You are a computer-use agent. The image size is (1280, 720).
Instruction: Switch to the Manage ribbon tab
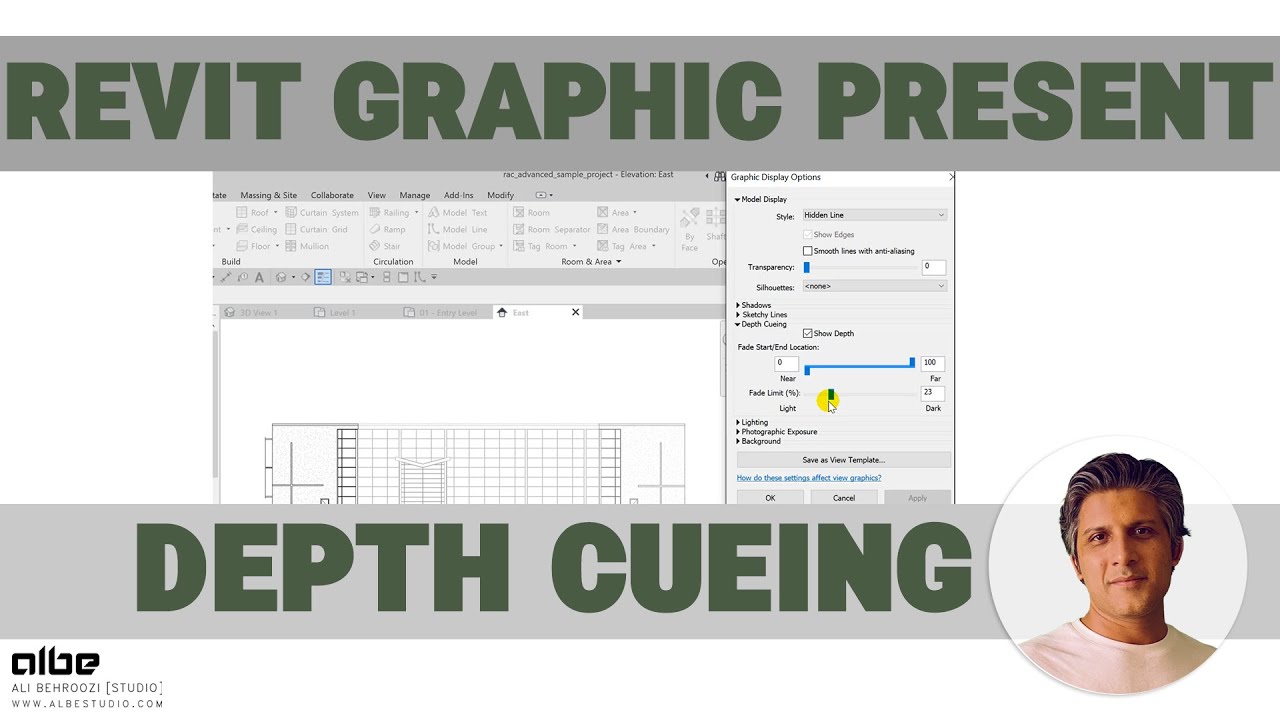(x=415, y=195)
